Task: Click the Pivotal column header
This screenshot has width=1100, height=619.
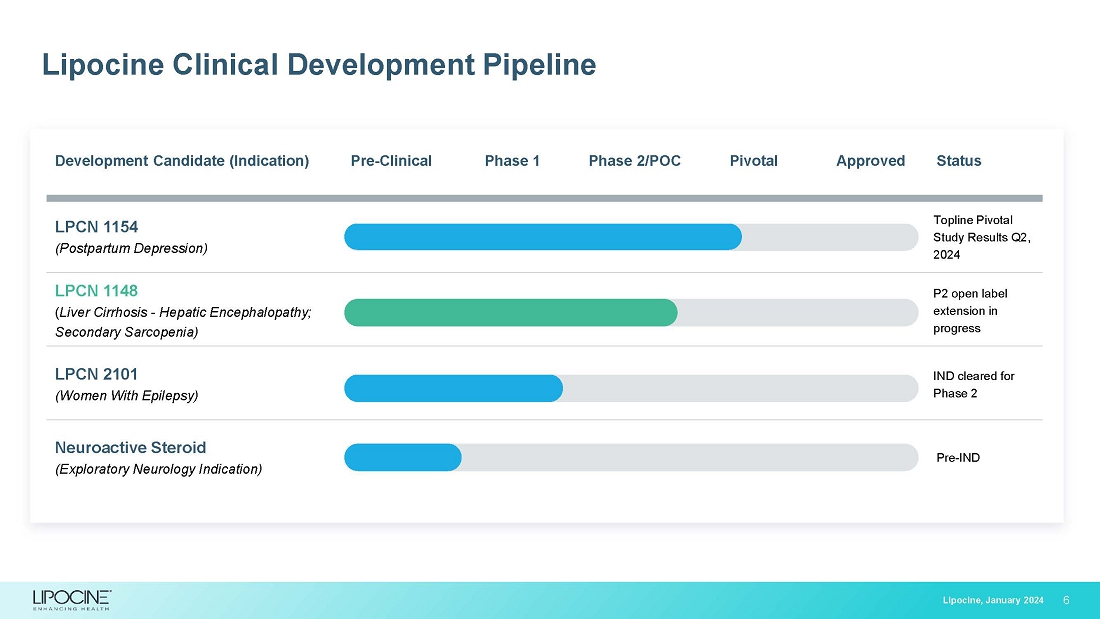Action: [753, 161]
